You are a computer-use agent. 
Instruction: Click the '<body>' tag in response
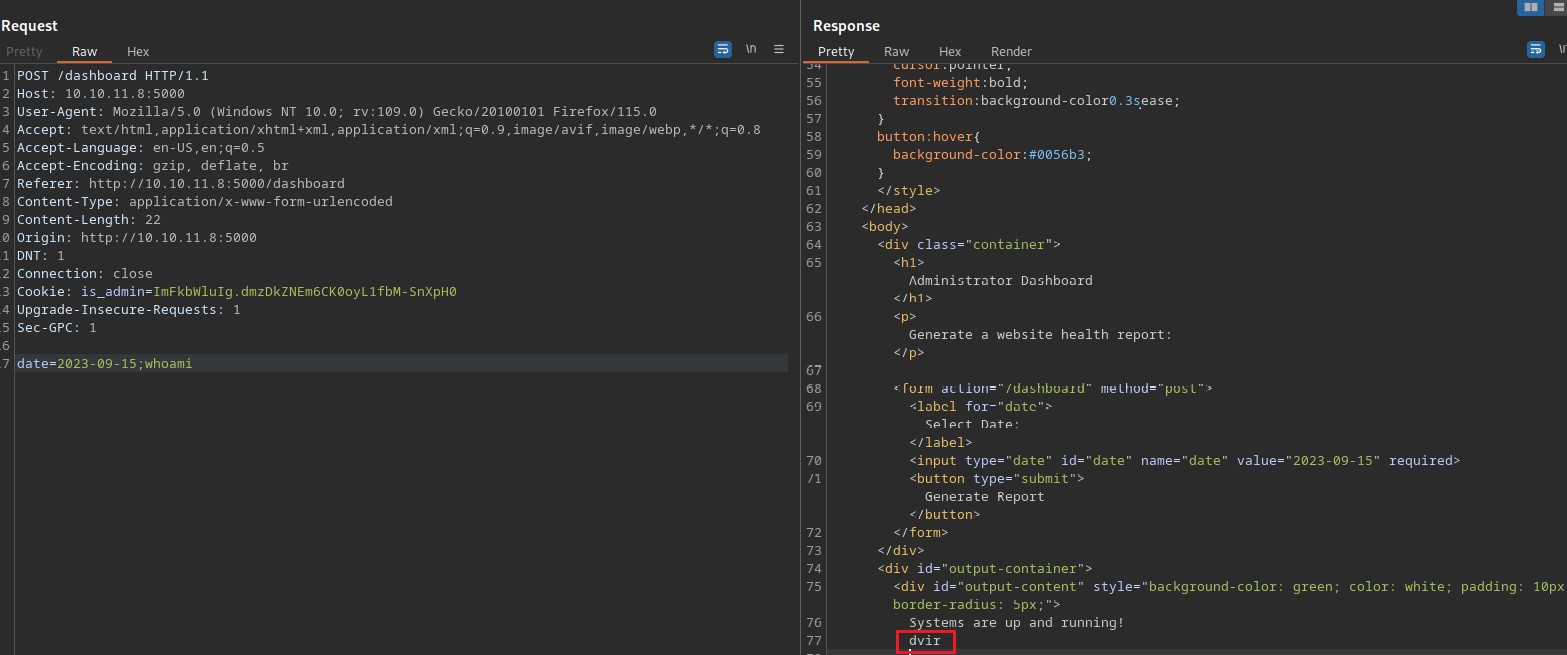tap(885, 226)
